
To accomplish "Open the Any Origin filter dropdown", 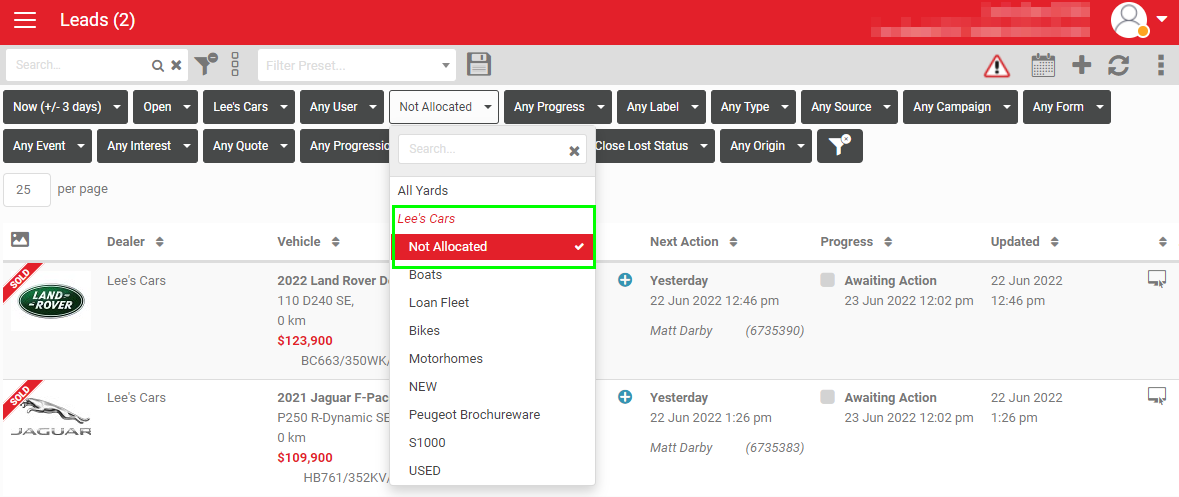I will point(765,146).
